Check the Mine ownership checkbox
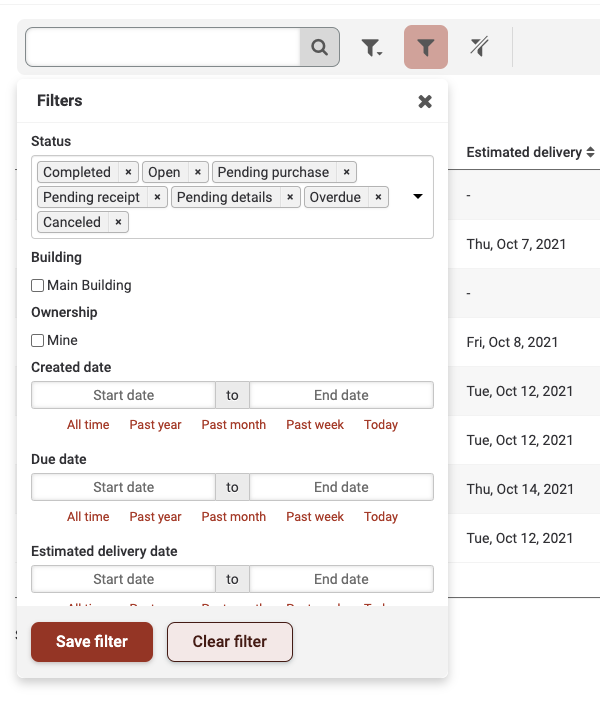Viewport: 600px width, 728px height. tap(38, 340)
